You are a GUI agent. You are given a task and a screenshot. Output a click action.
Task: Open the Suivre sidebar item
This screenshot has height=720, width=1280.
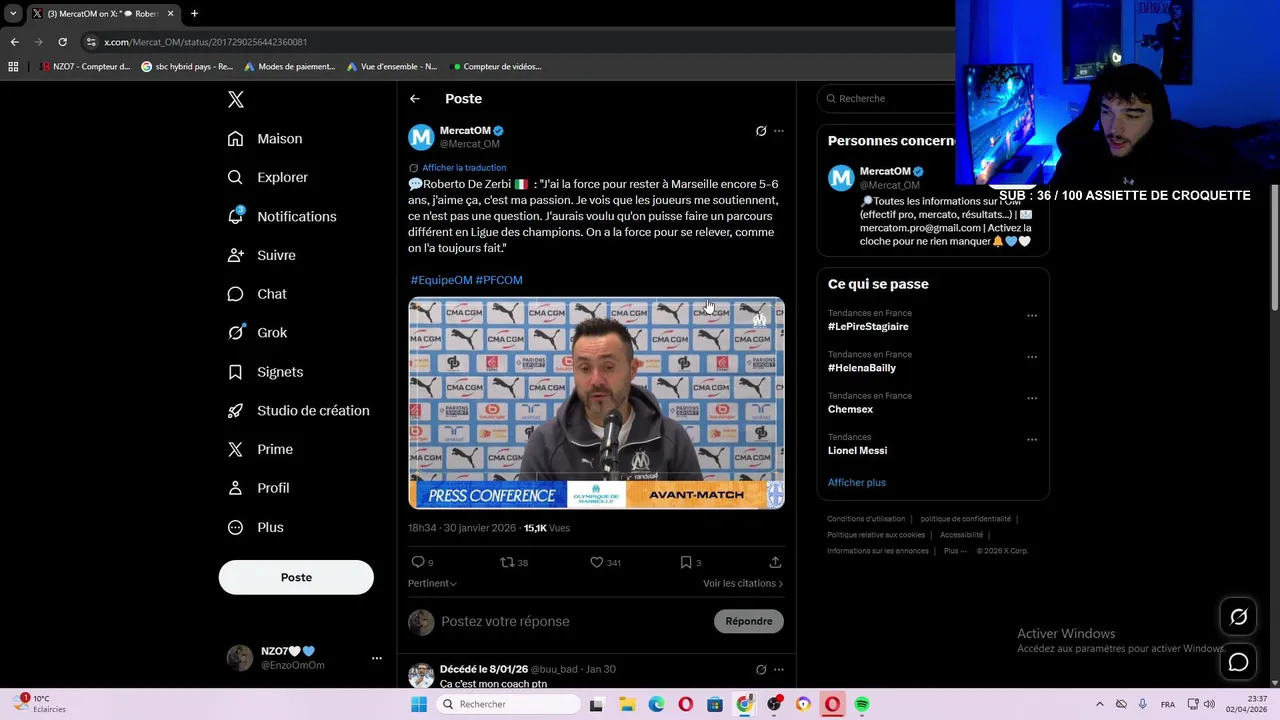(262, 255)
